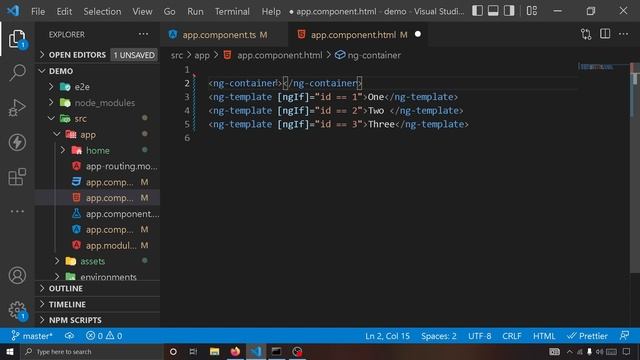
Task: Change language mode from HTML
Action: click(544, 336)
